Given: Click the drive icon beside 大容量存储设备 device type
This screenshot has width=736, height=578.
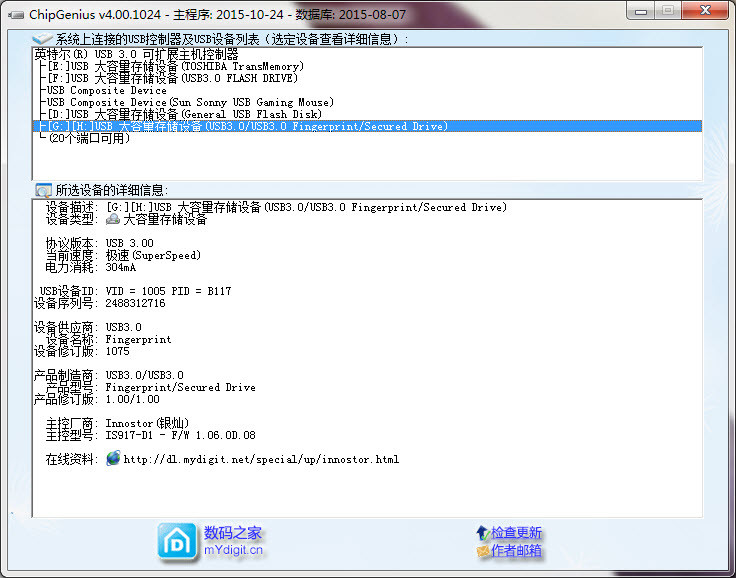Looking at the screenshot, I should pos(113,220).
